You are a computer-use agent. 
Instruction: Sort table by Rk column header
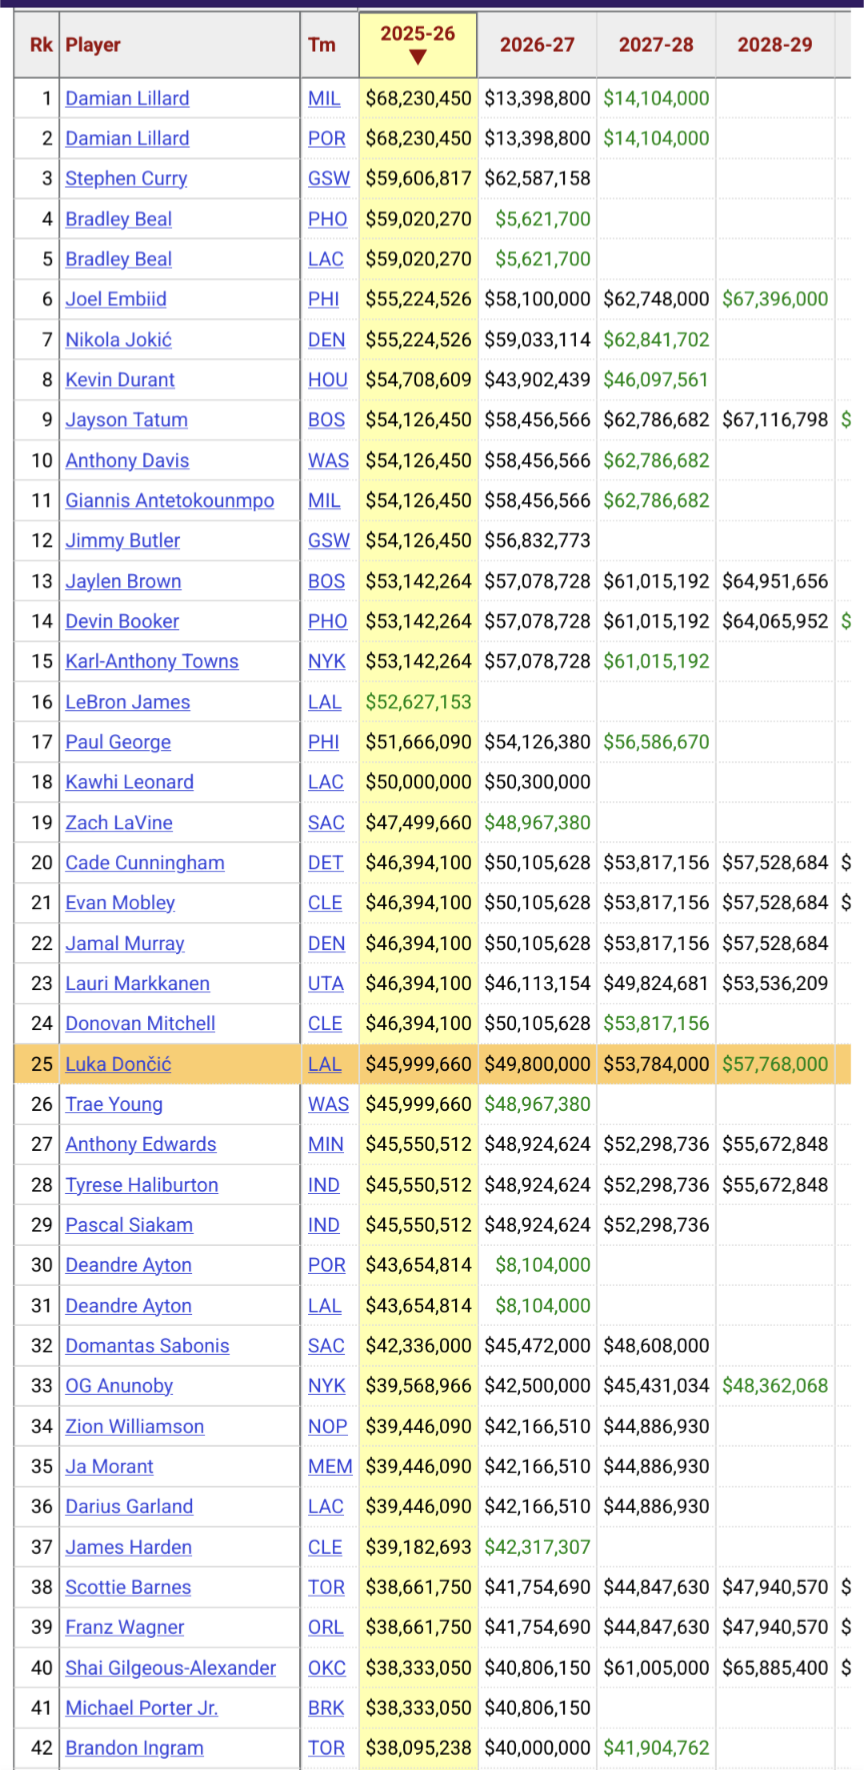[37, 45]
